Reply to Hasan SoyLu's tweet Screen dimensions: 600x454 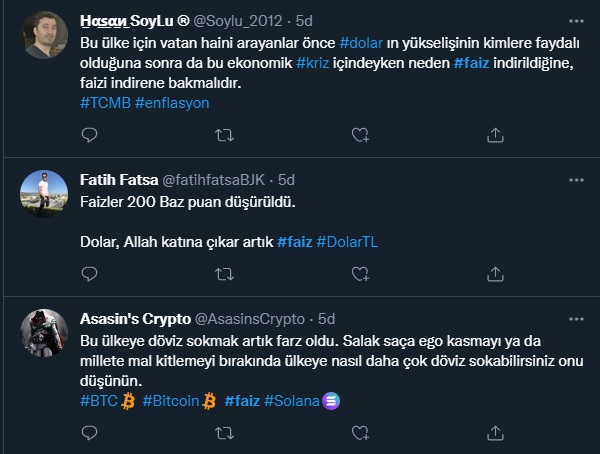click(x=89, y=133)
